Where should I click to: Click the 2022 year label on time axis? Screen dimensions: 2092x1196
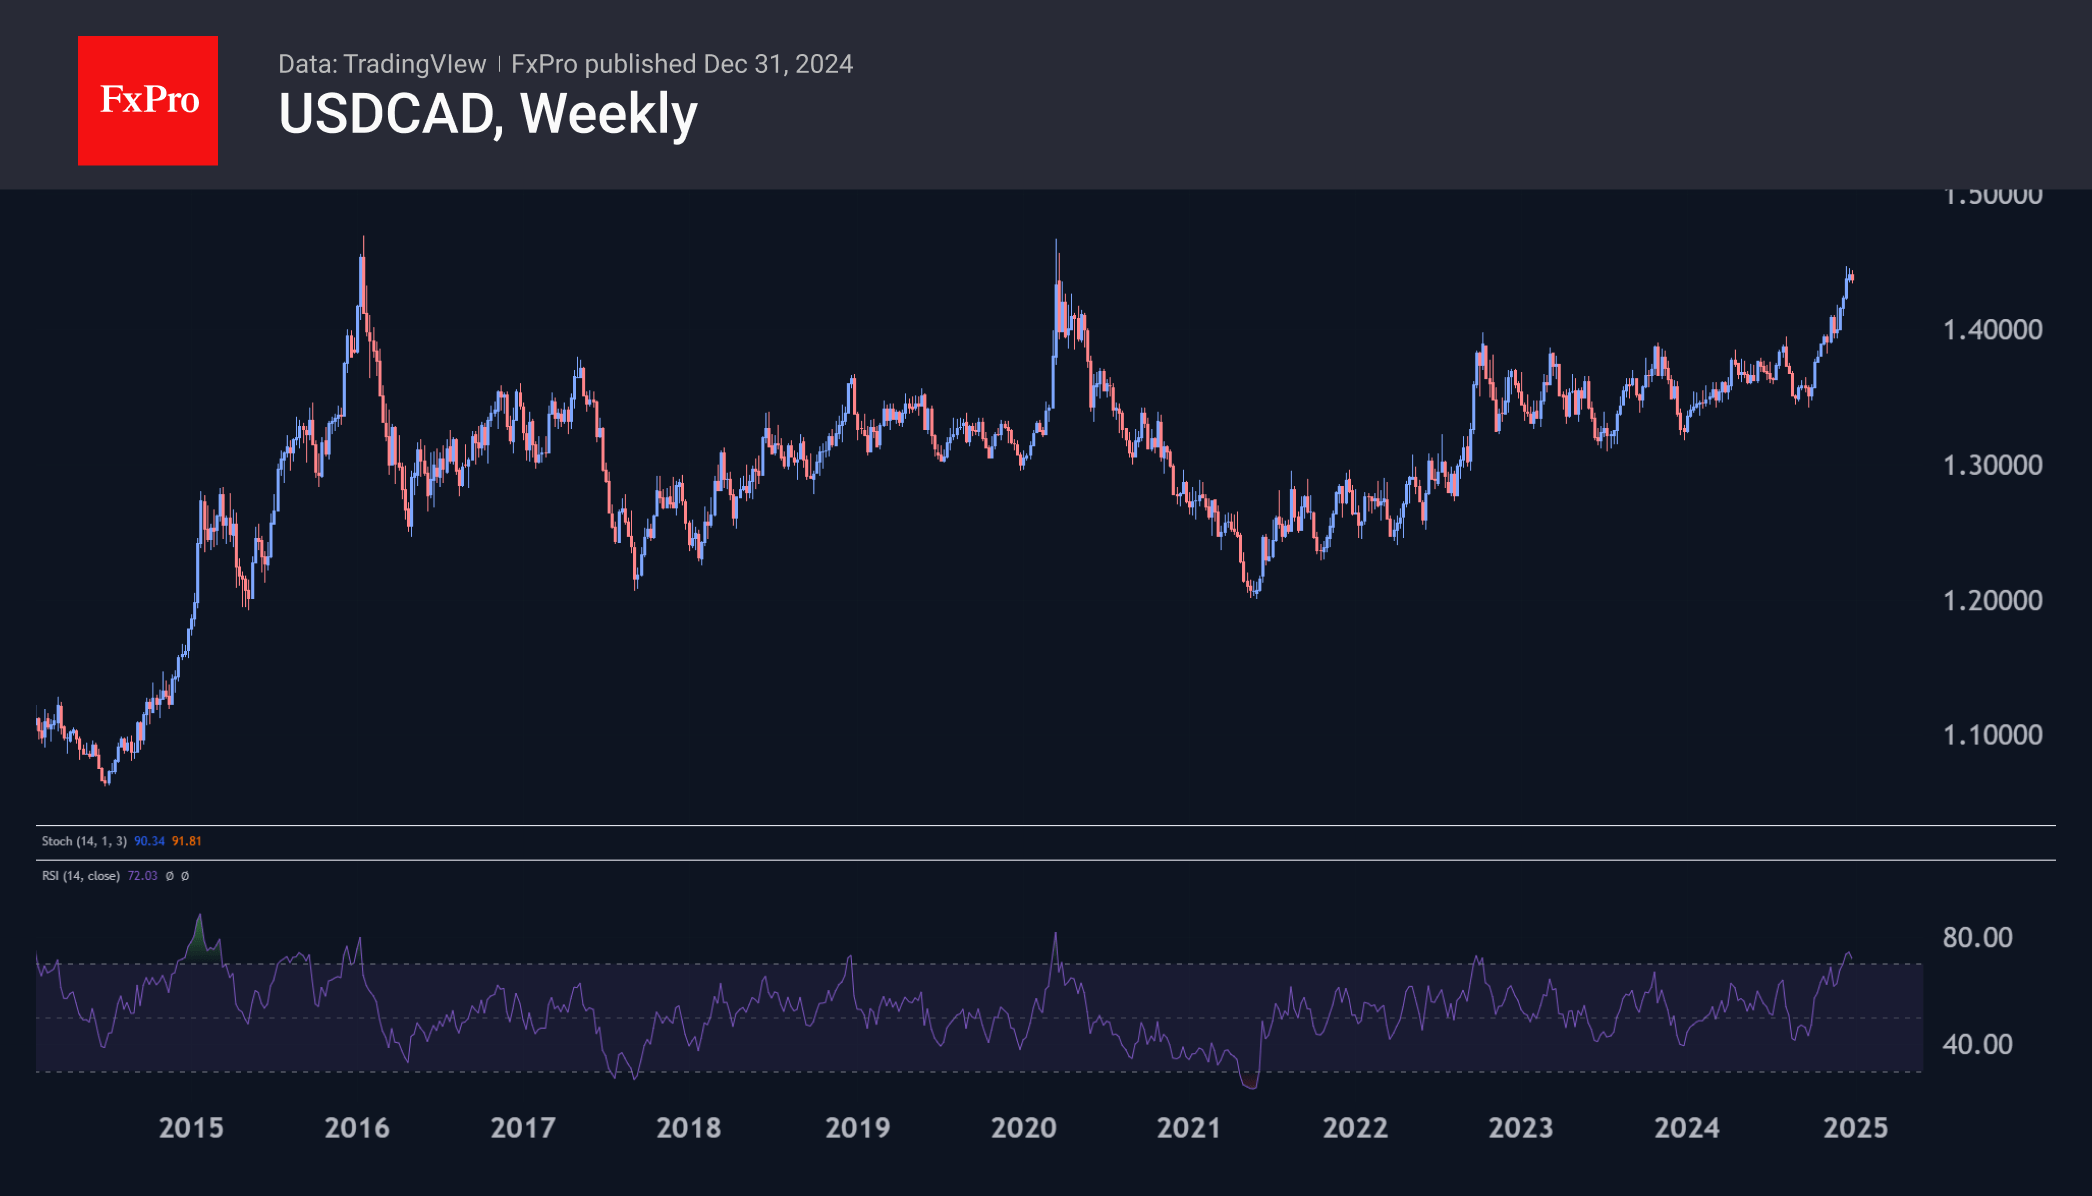pyautogui.click(x=1355, y=1128)
